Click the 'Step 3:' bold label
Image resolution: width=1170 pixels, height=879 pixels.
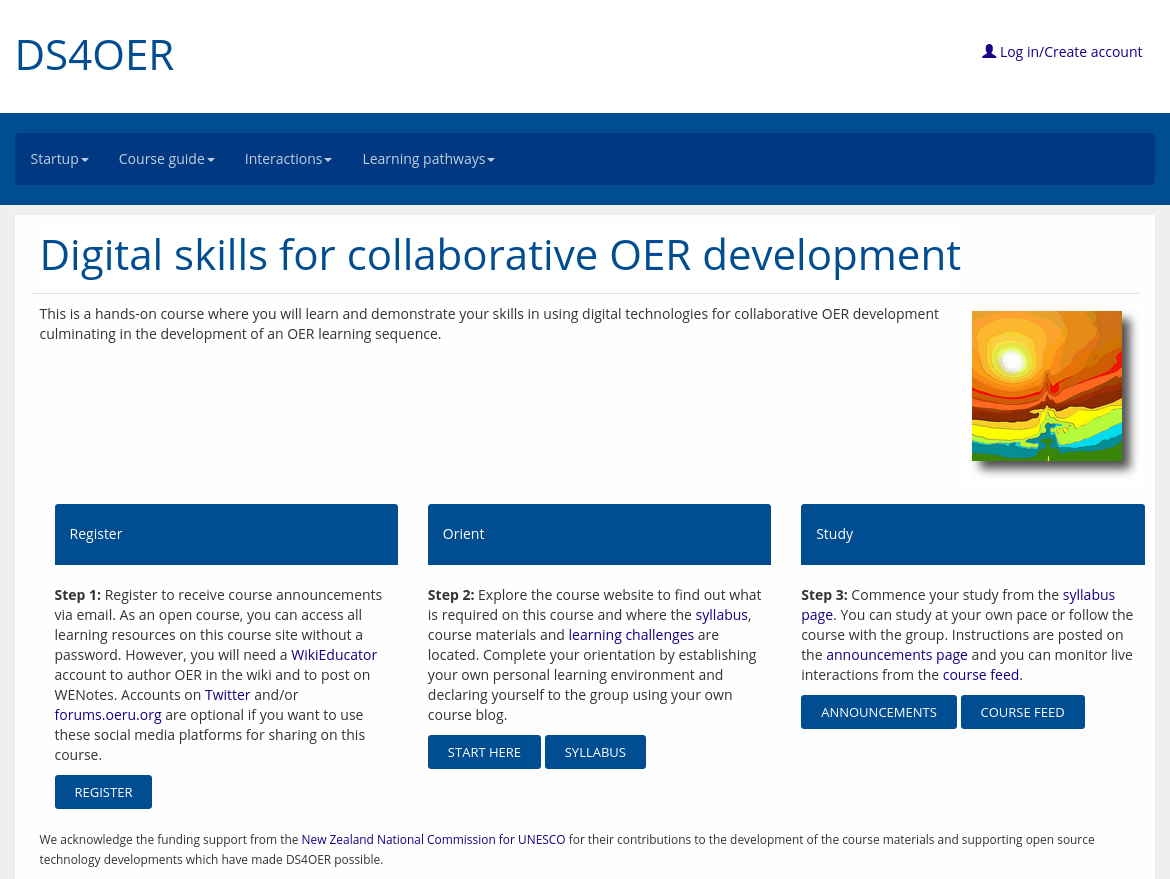pyautogui.click(x=825, y=595)
